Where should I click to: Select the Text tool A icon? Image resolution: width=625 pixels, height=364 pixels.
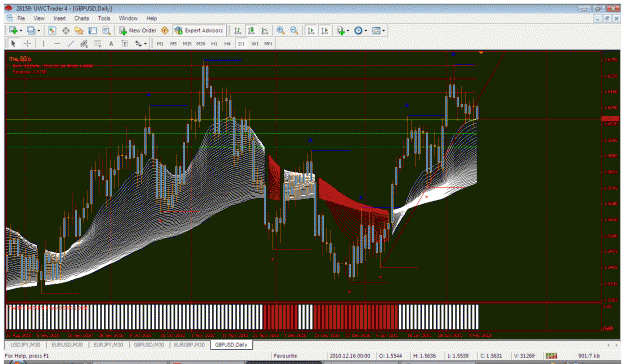pyautogui.click(x=111, y=43)
